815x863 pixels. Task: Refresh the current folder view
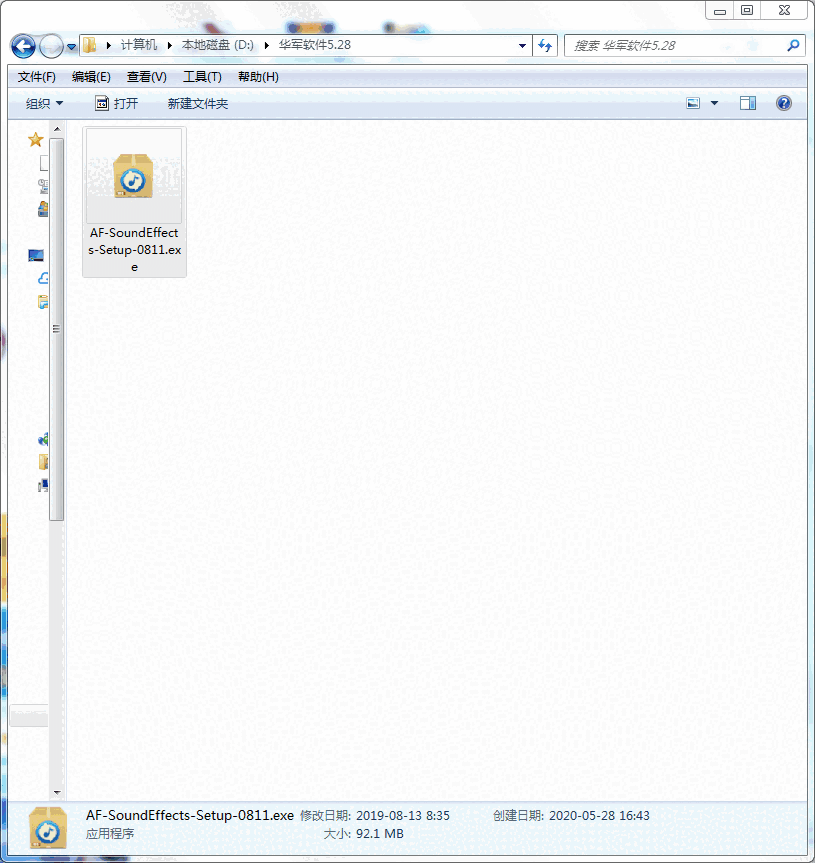pyautogui.click(x=546, y=45)
